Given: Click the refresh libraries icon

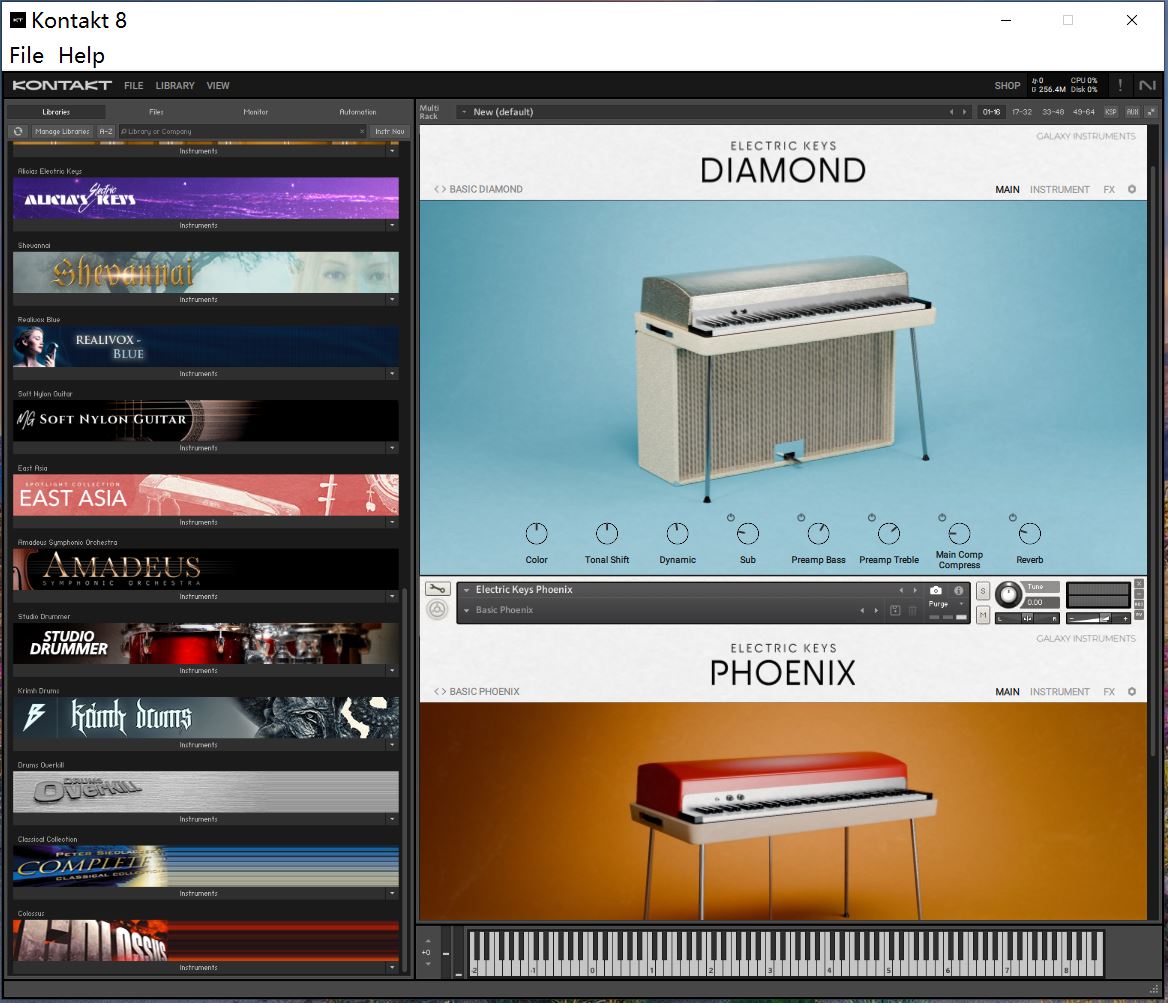Looking at the screenshot, I should pos(18,131).
